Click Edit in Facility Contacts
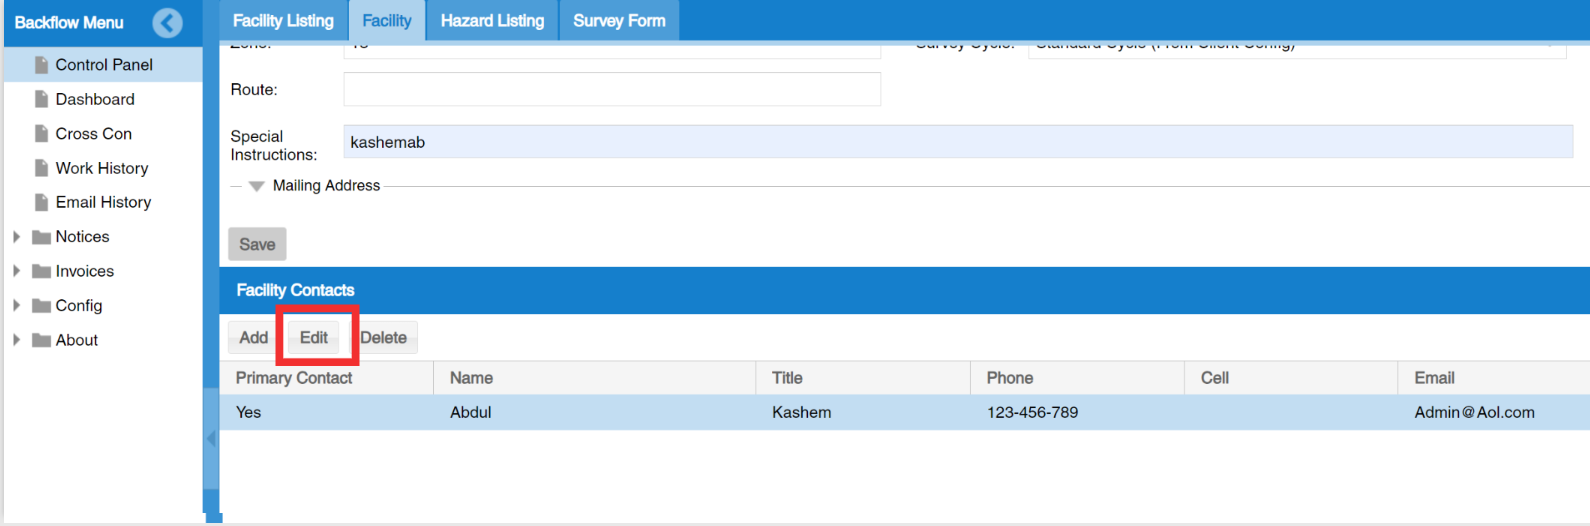This screenshot has height=526, width=1590. click(x=314, y=338)
